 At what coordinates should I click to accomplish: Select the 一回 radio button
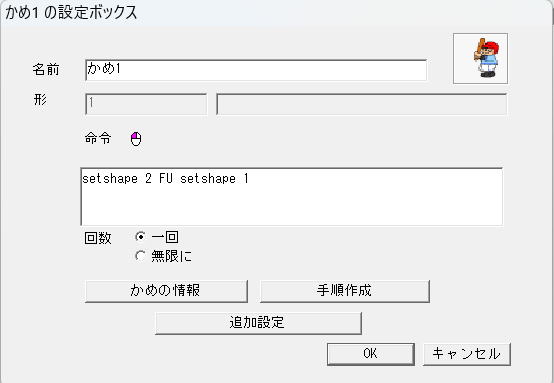point(140,236)
